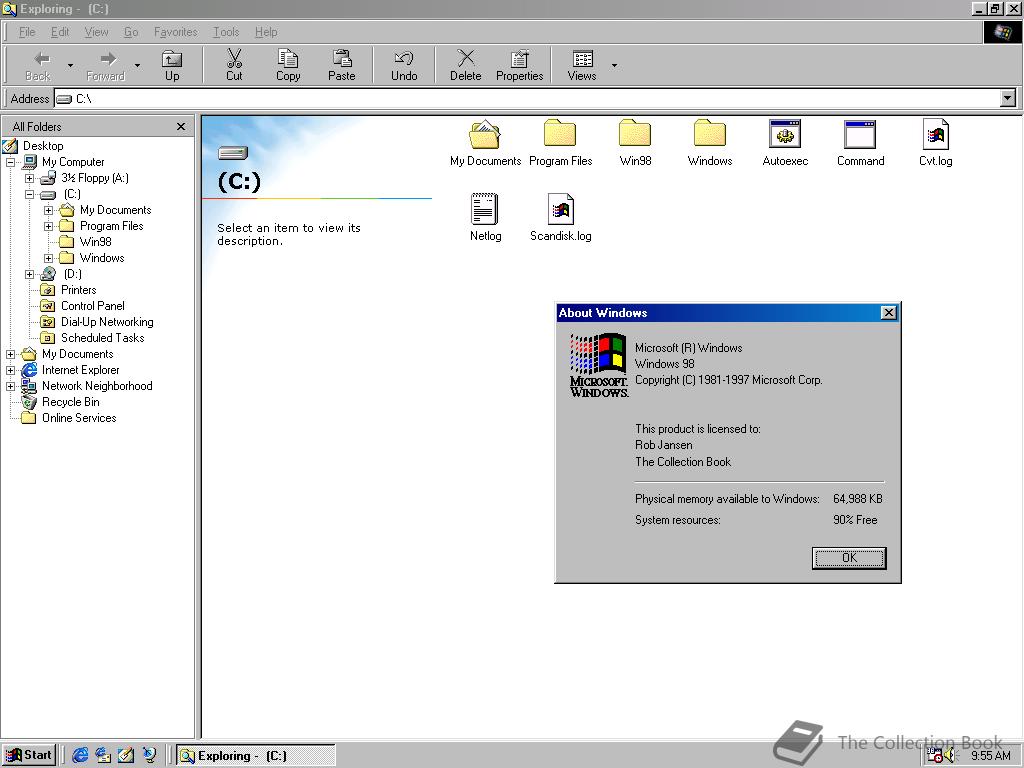Launch Outlook Express from Quick Launch
This screenshot has width=1024, height=768.
pyautogui.click(x=103, y=756)
